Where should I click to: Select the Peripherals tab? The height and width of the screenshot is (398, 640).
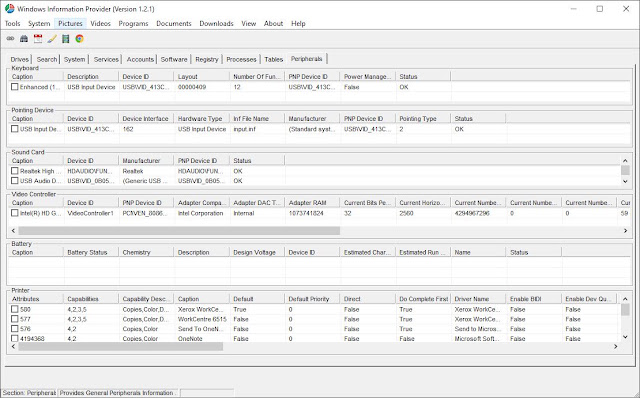pos(307,59)
